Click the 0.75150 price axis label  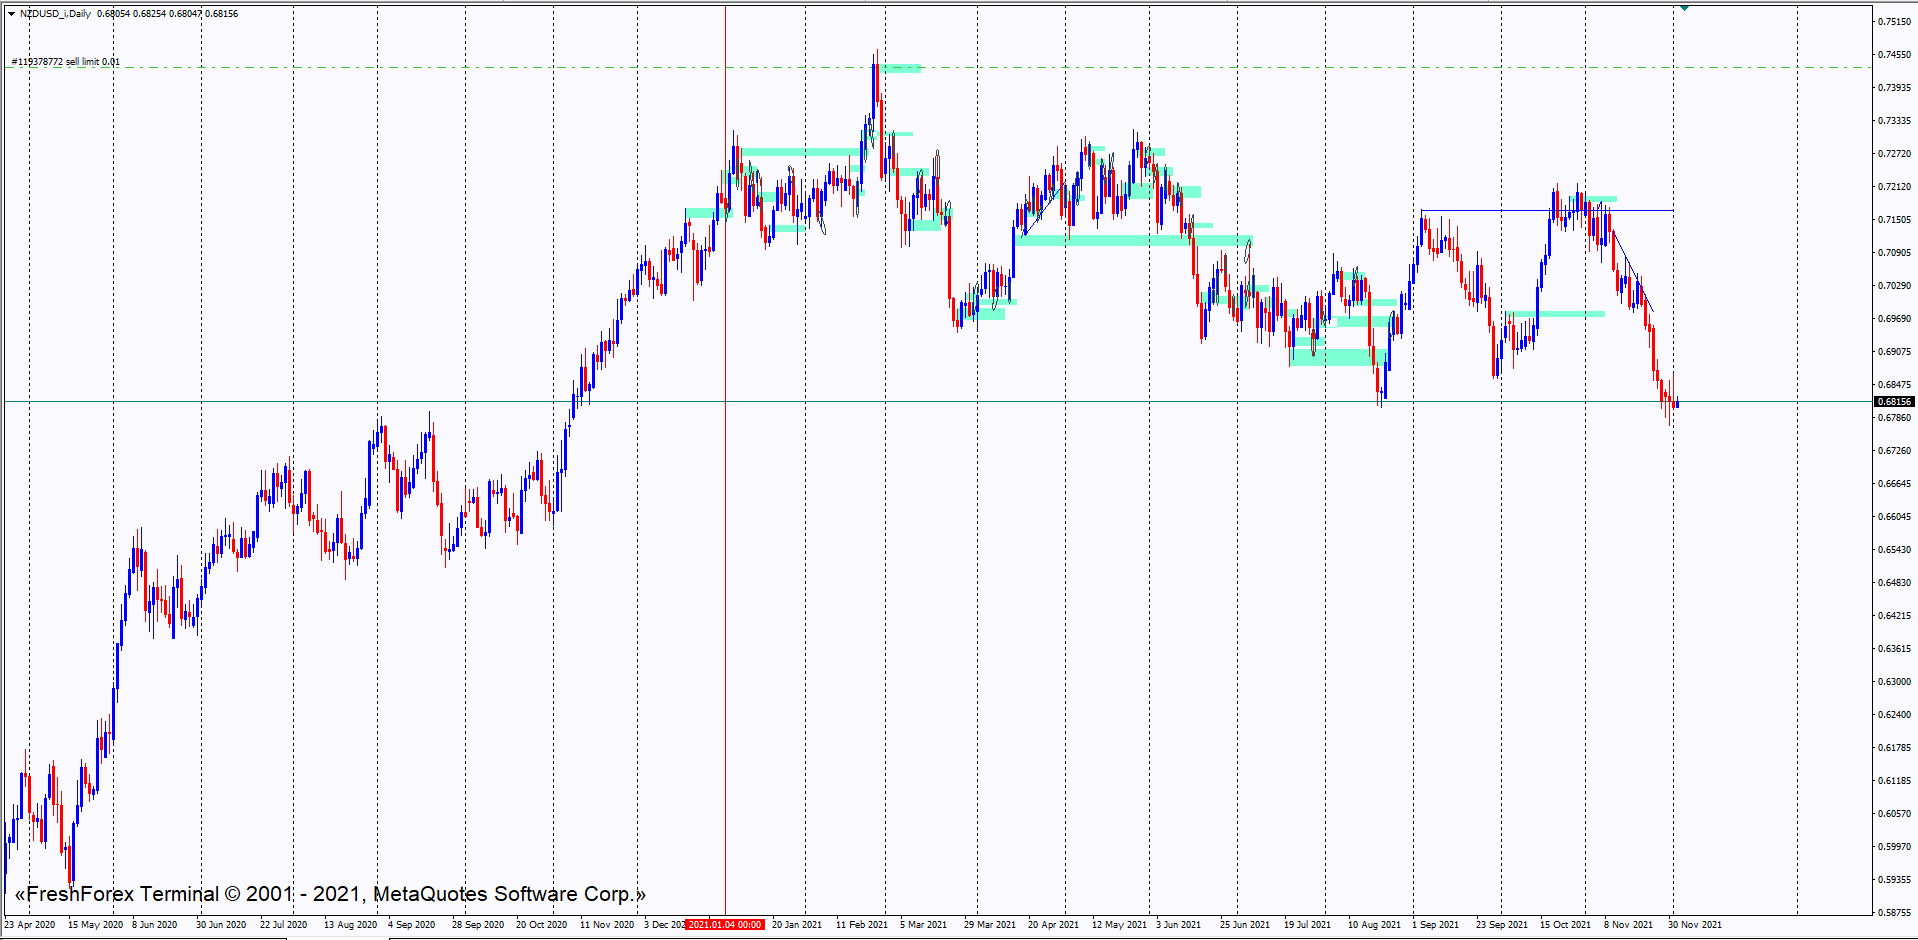[x=1894, y=22]
